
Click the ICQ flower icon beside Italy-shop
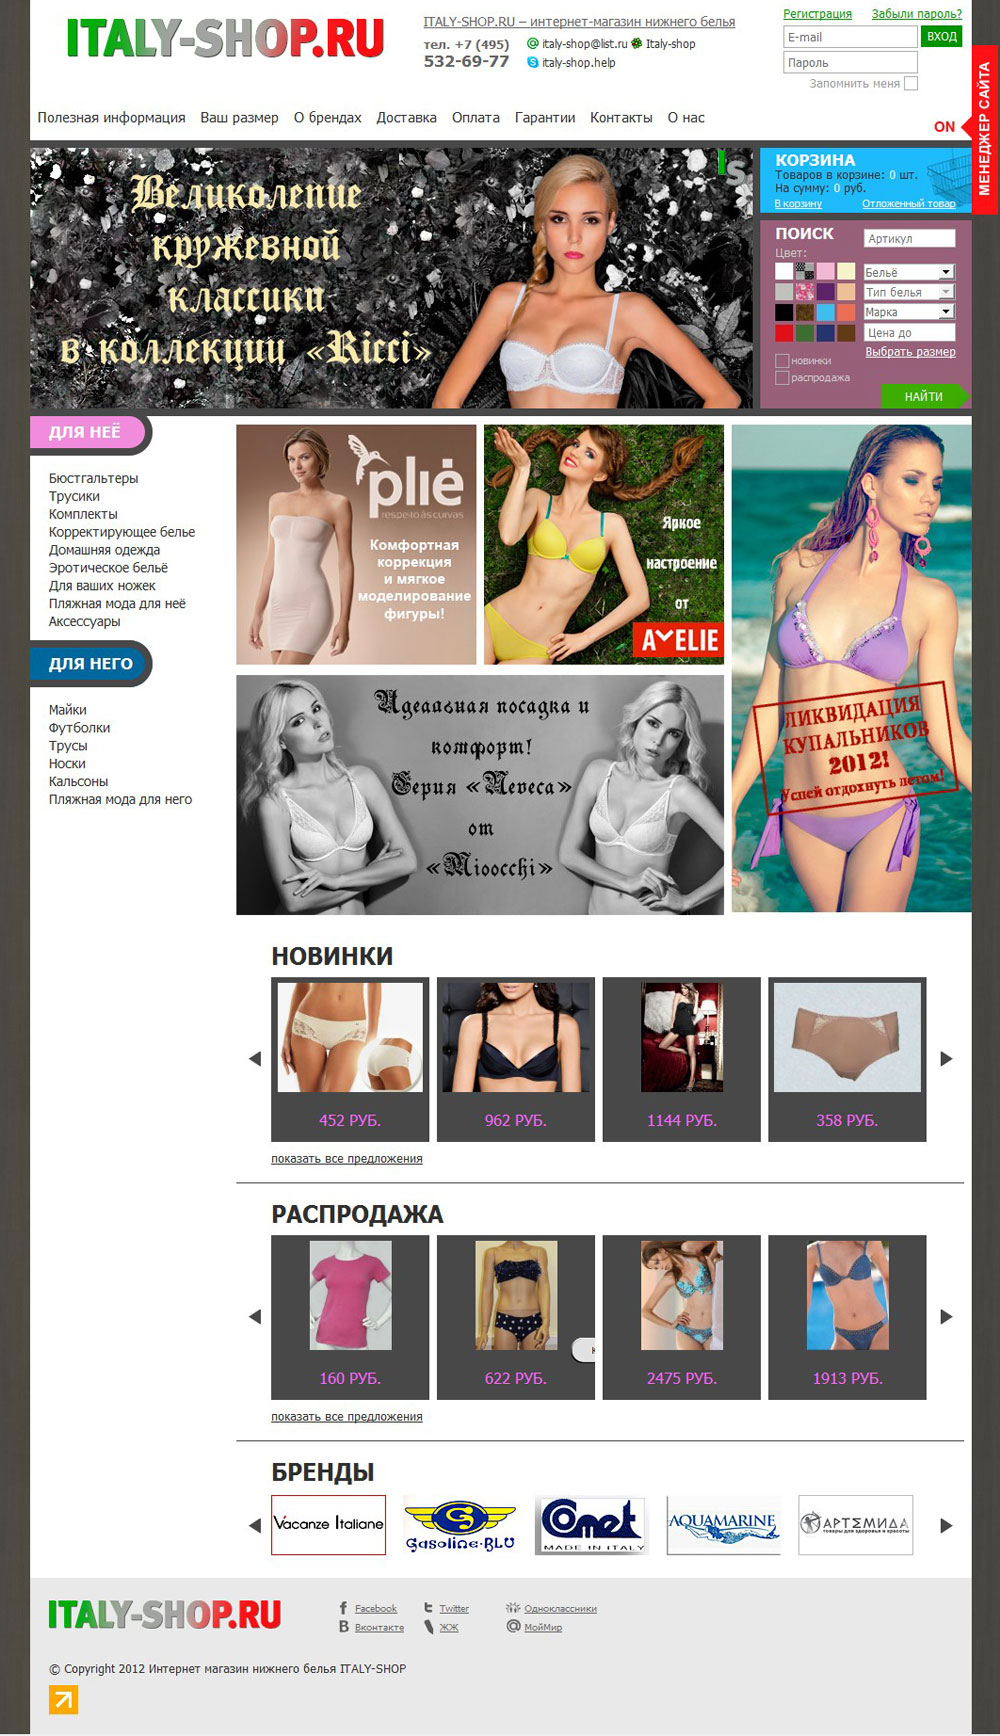coord(637,44)
